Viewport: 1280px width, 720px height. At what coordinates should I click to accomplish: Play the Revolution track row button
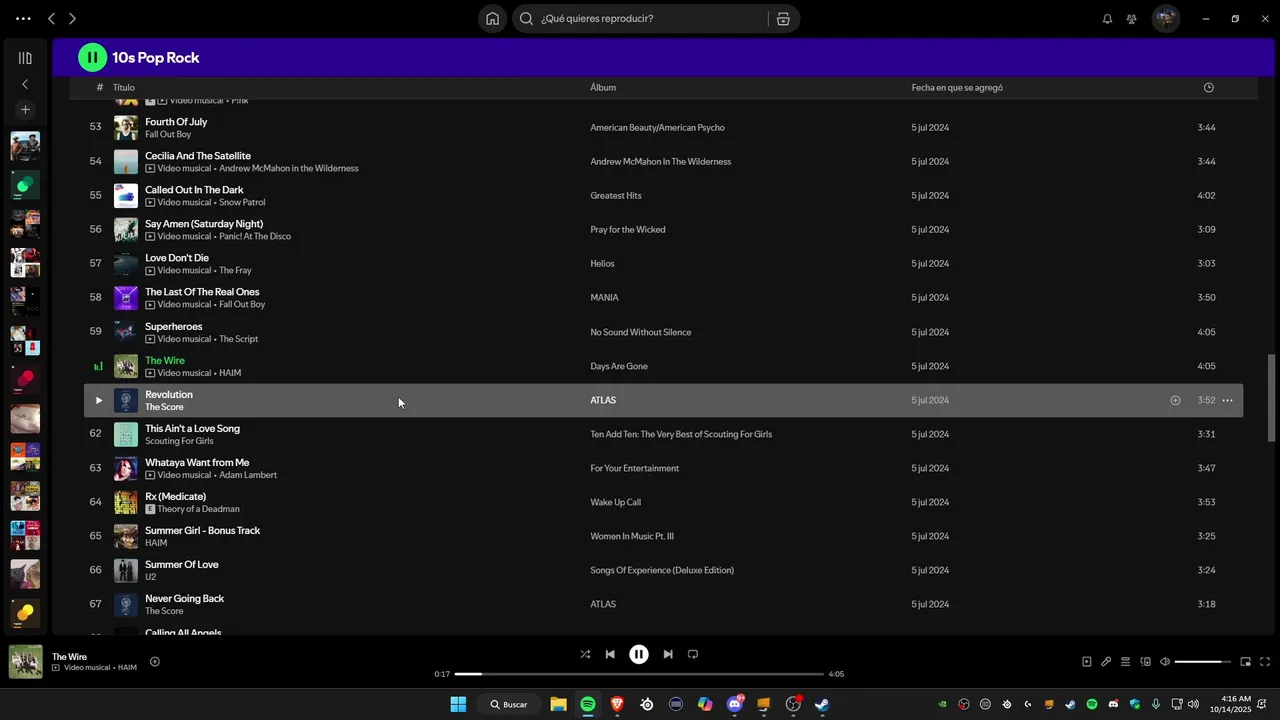[x=98, y=400]
